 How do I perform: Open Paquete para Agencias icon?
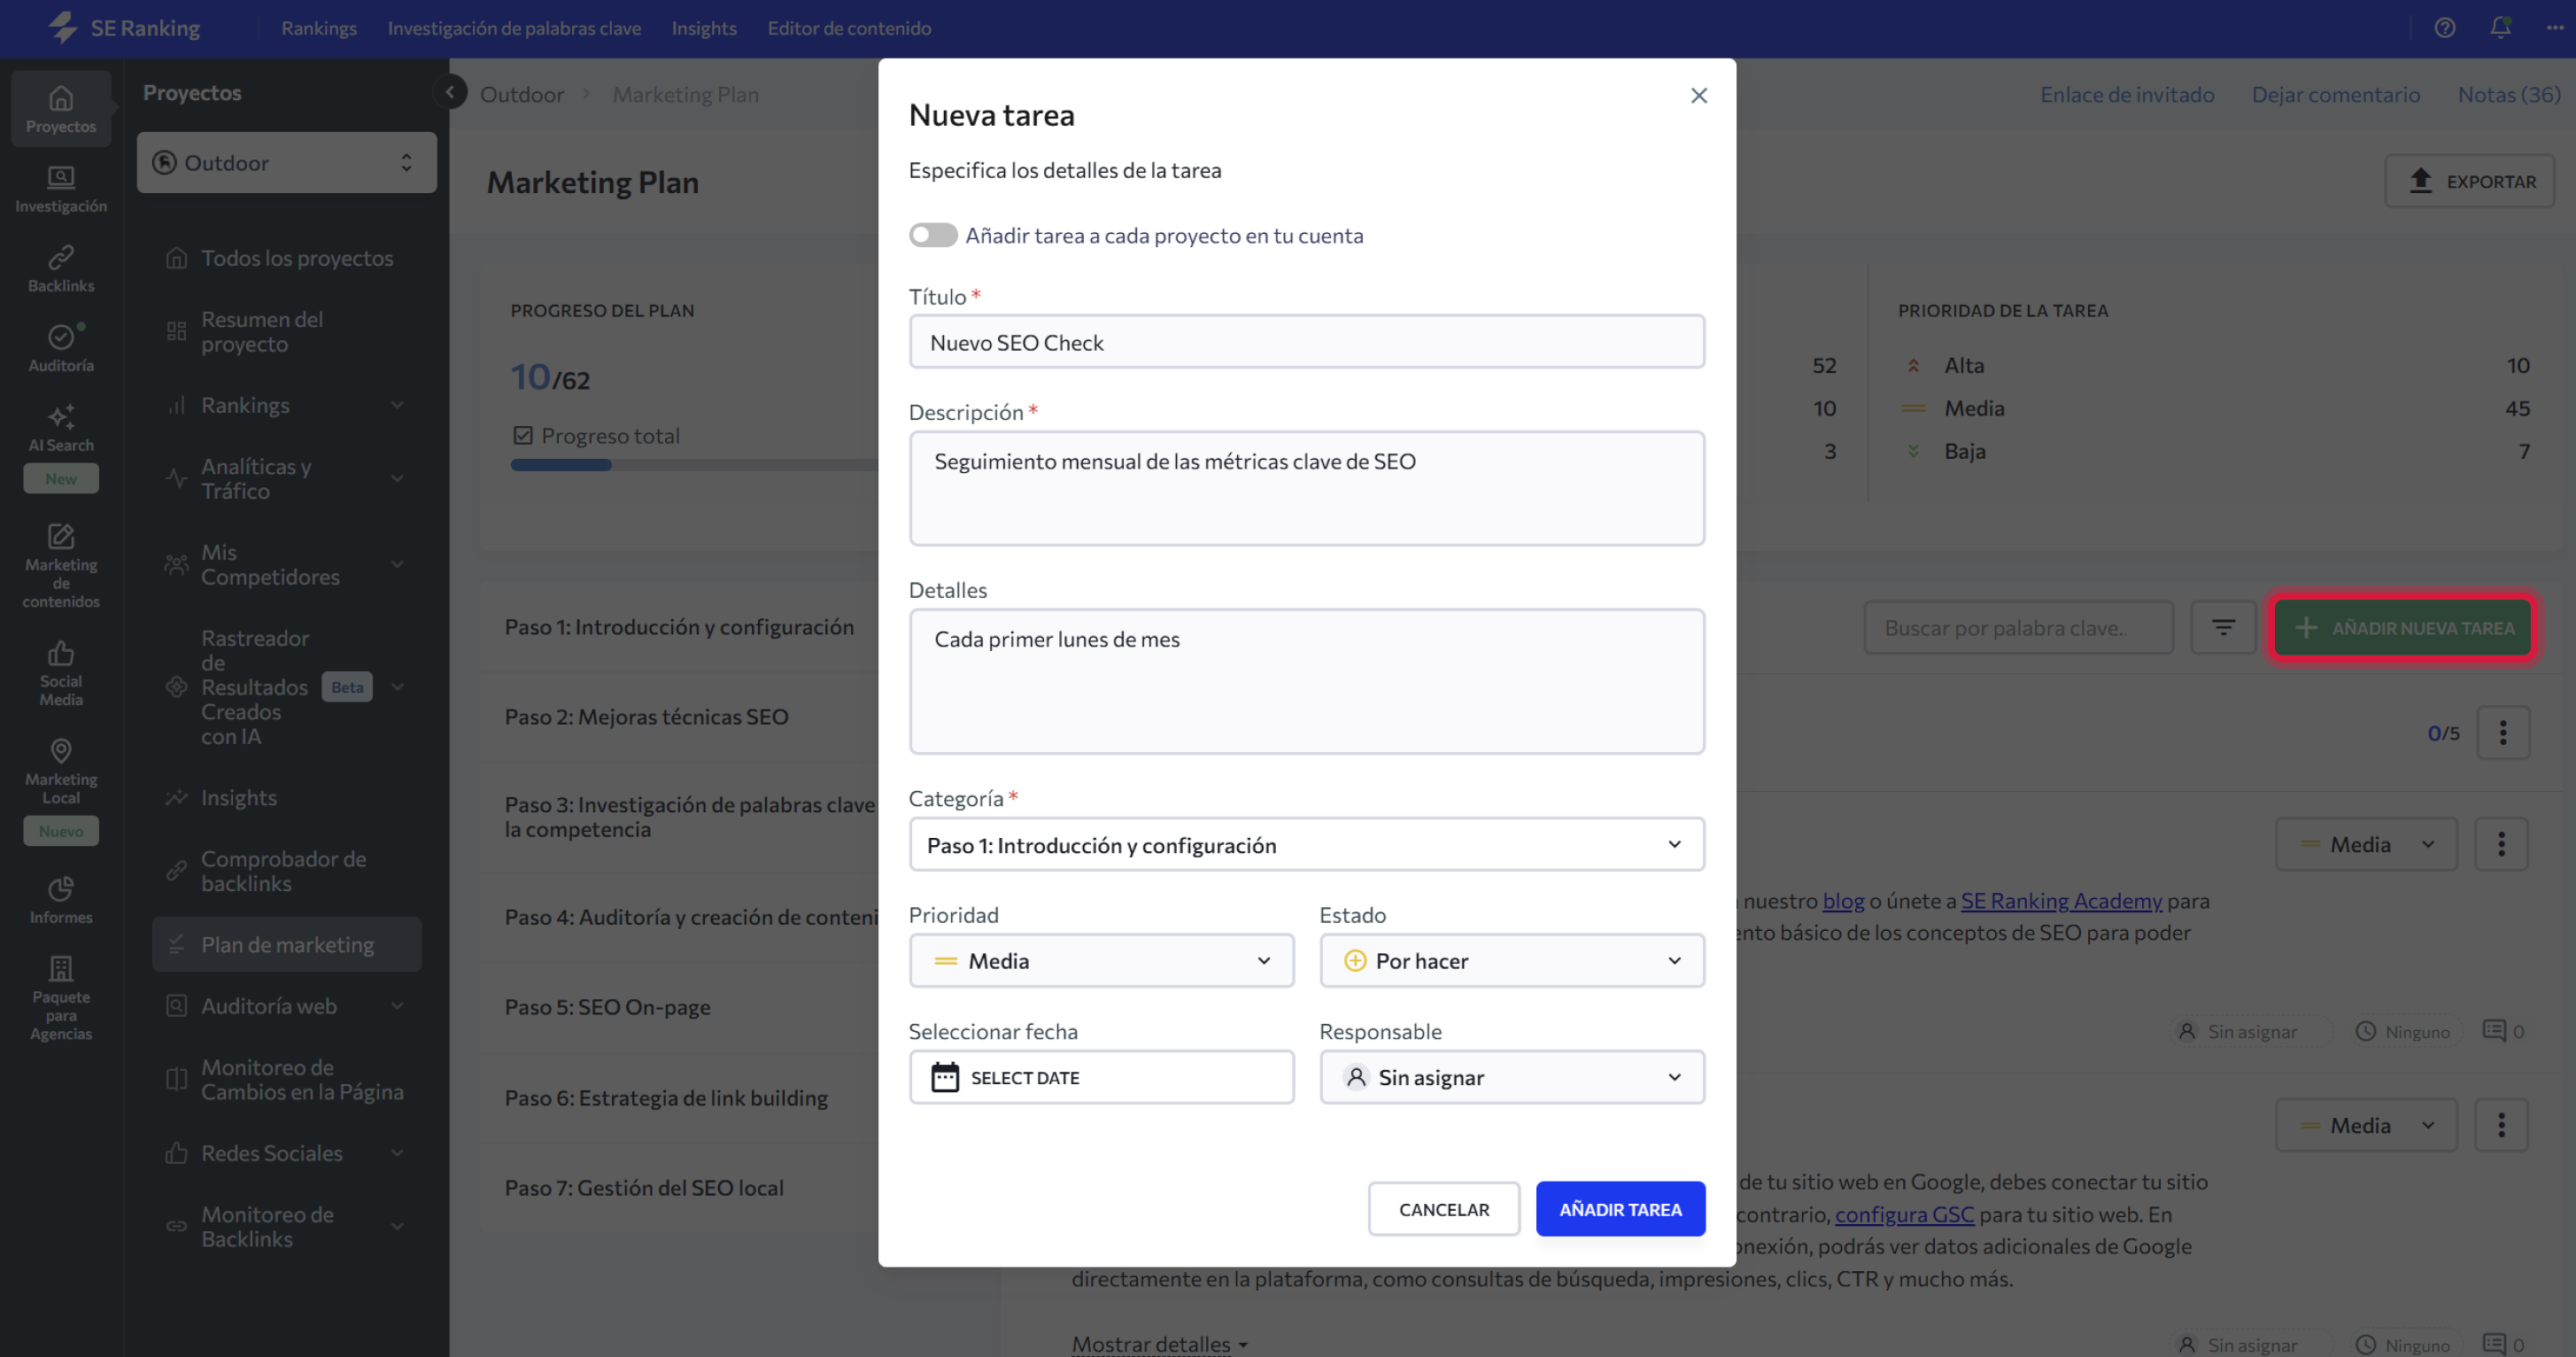pyautogui.click(x=61, y=998)
